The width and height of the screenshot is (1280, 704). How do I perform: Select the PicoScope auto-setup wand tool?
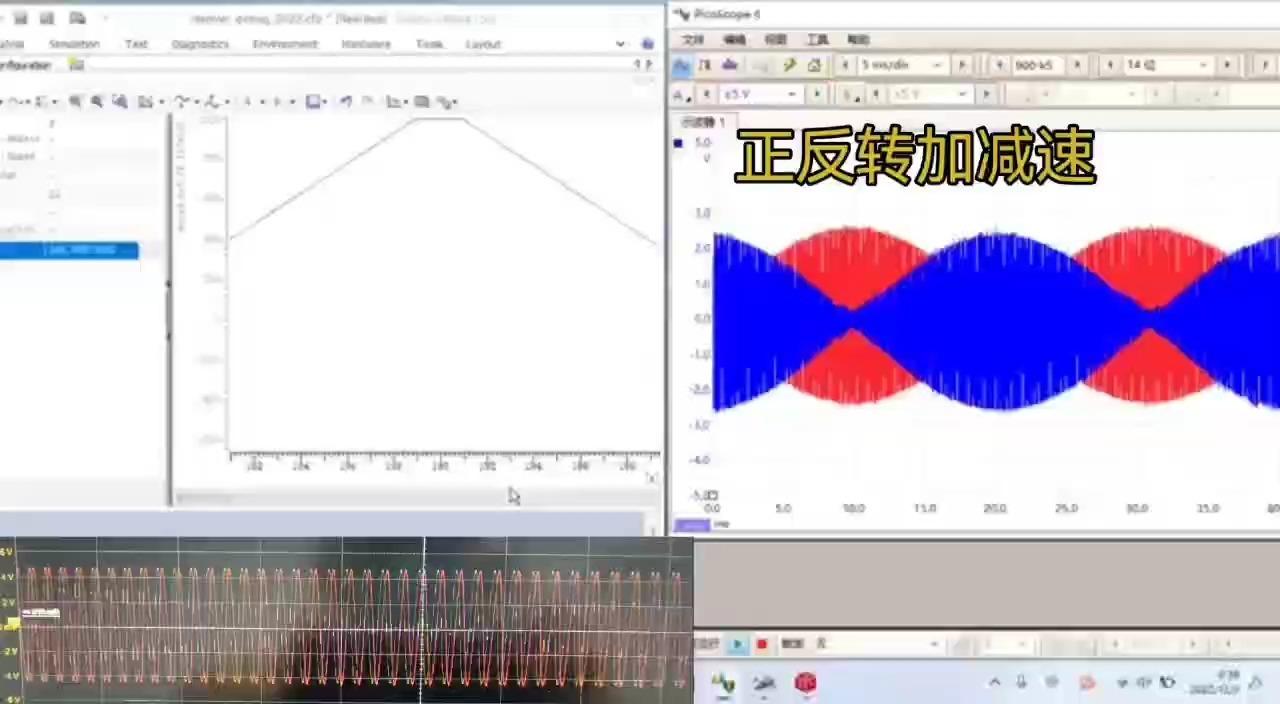pos(789,64)
